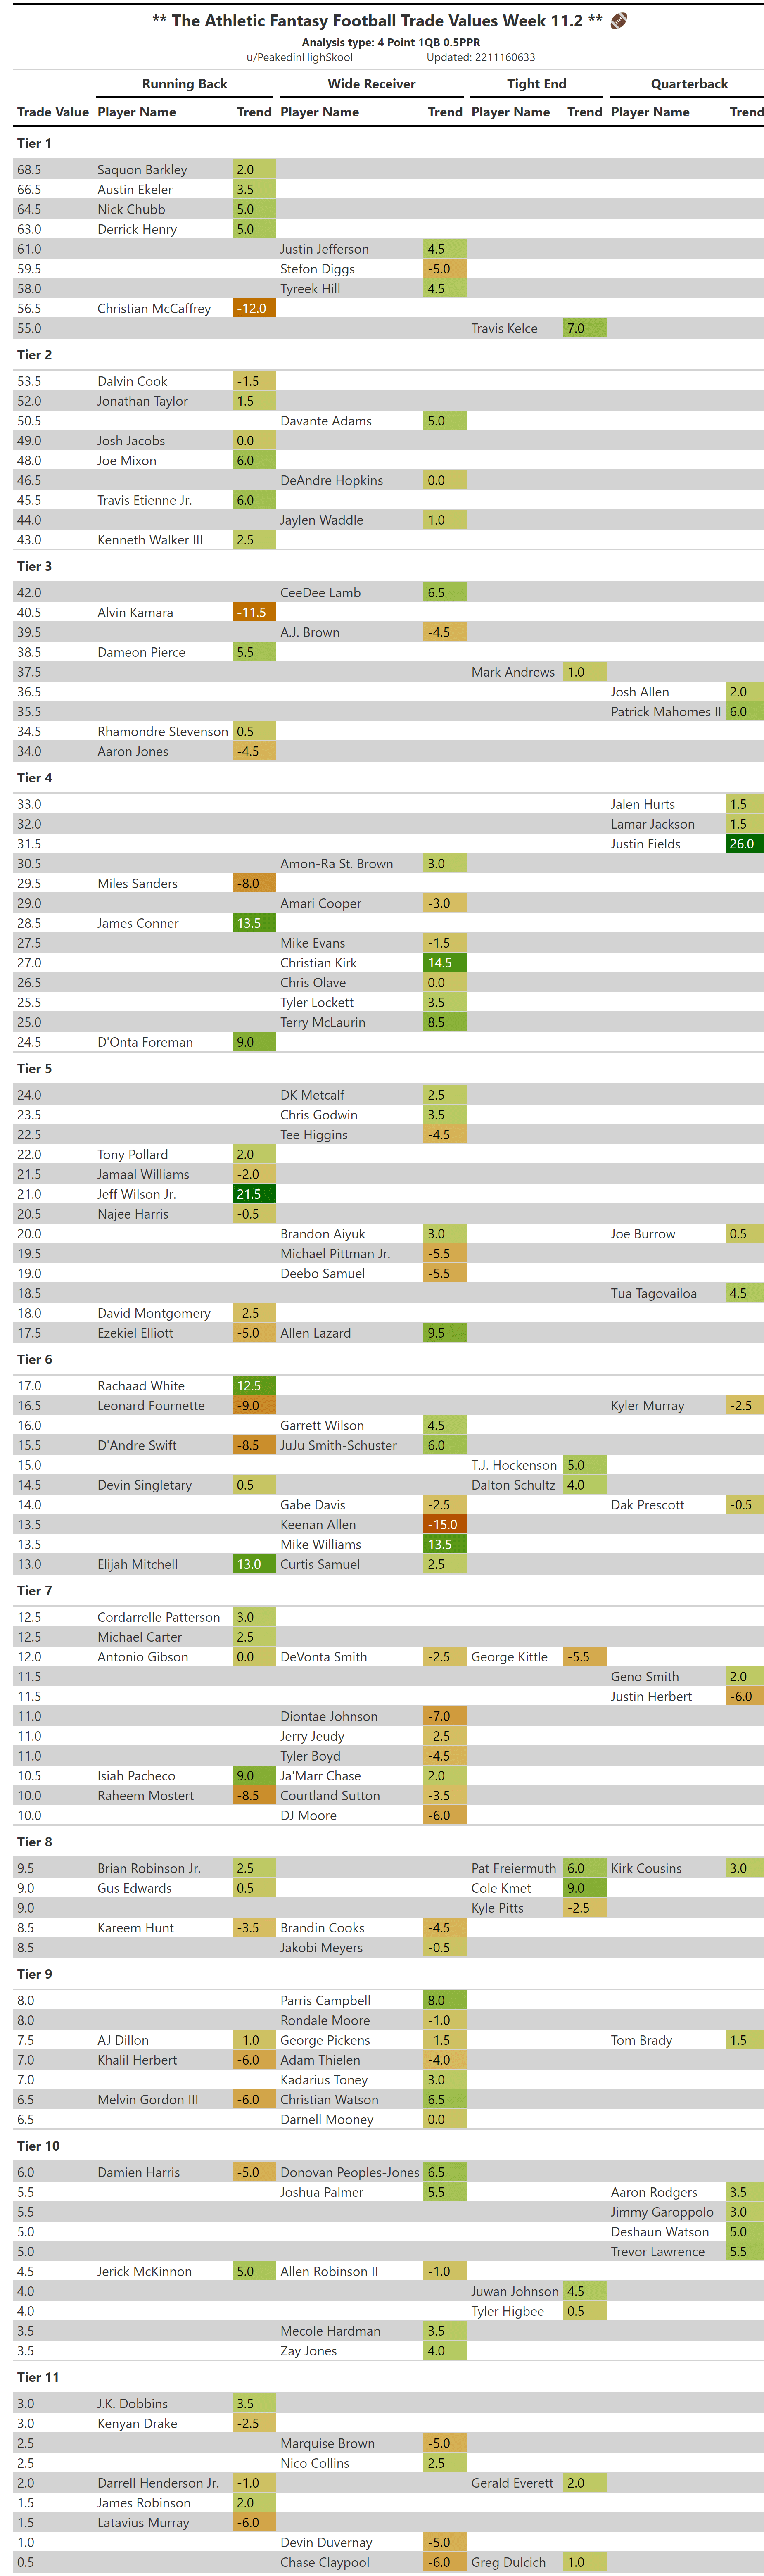Screen dimensions: 764x2576
Task: Click Greg Dulcich's name
Action: point(508,2562)
